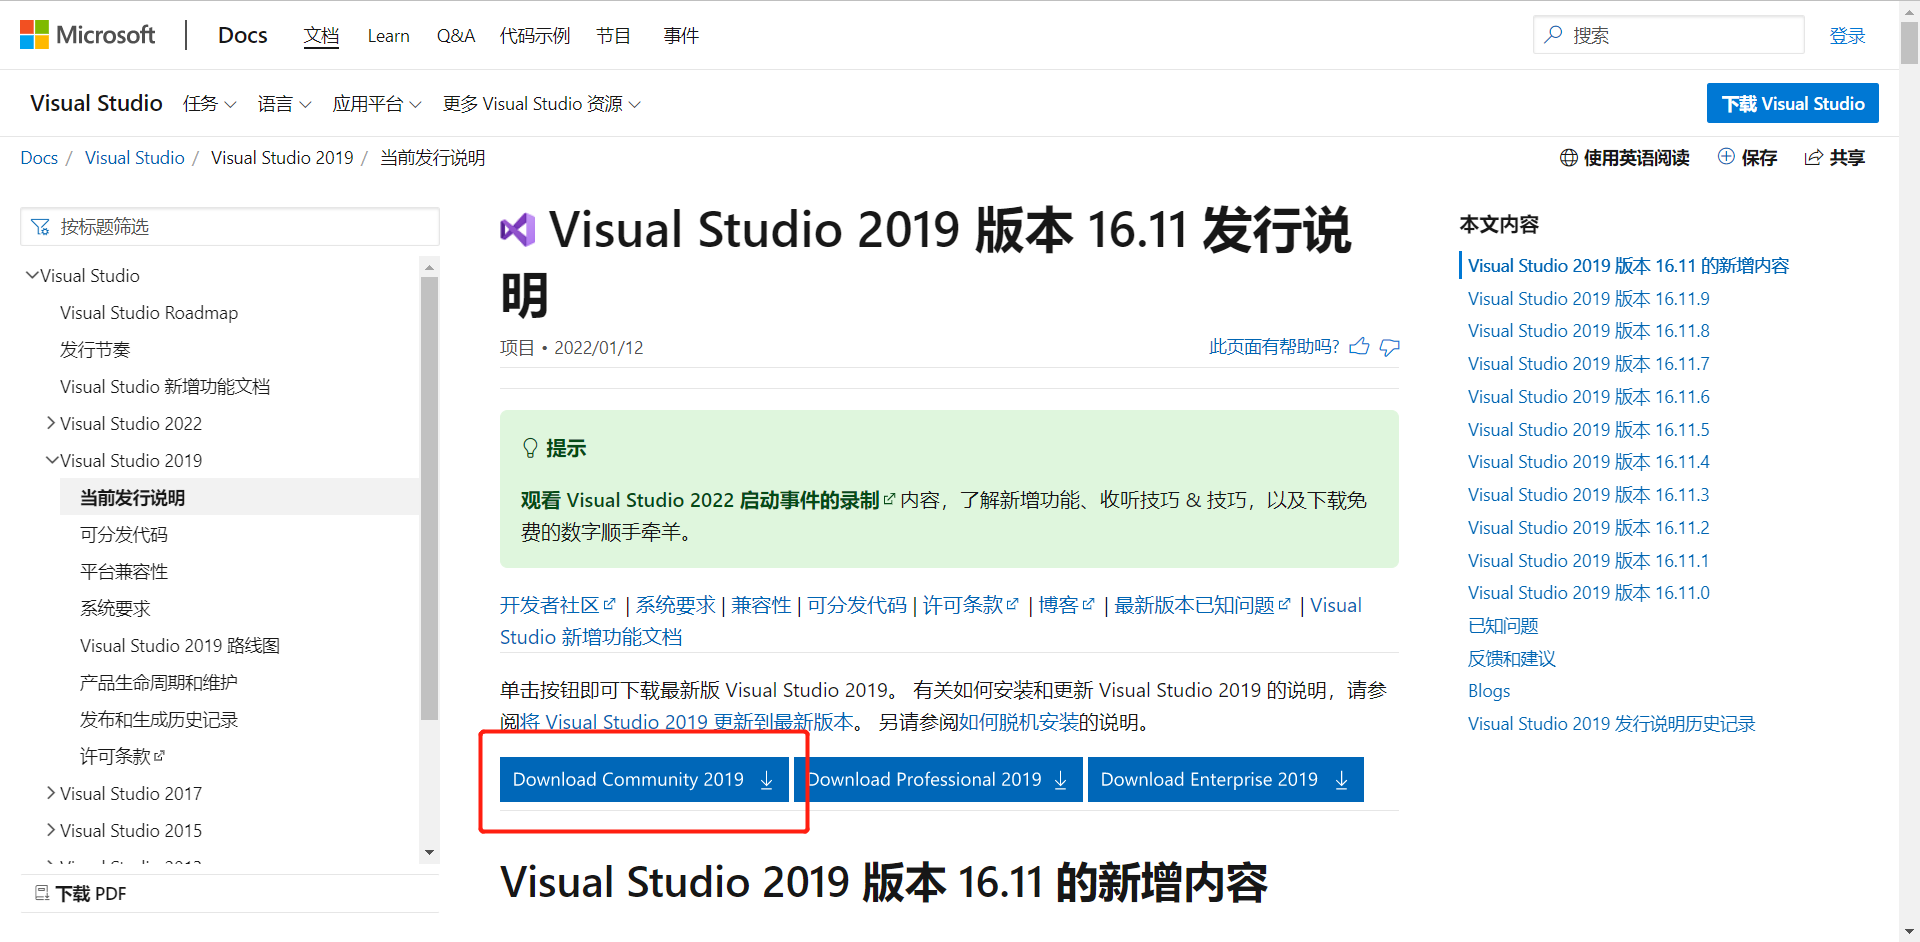The image size is (1920, 942).
Task: Jump to 反馈和建议 in page contents
Action: pyautogui.click(x=1511, y=658)
